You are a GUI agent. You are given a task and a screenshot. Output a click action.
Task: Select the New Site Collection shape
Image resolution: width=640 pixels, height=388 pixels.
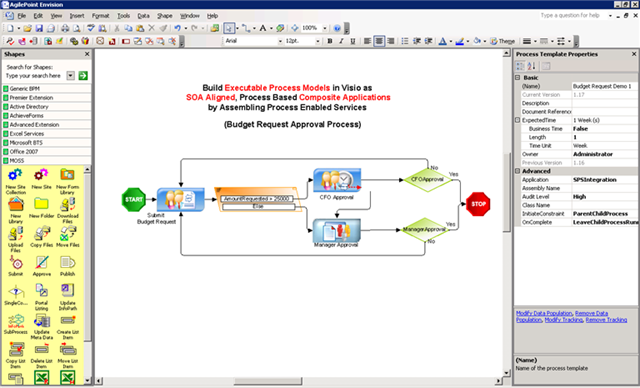16,181
